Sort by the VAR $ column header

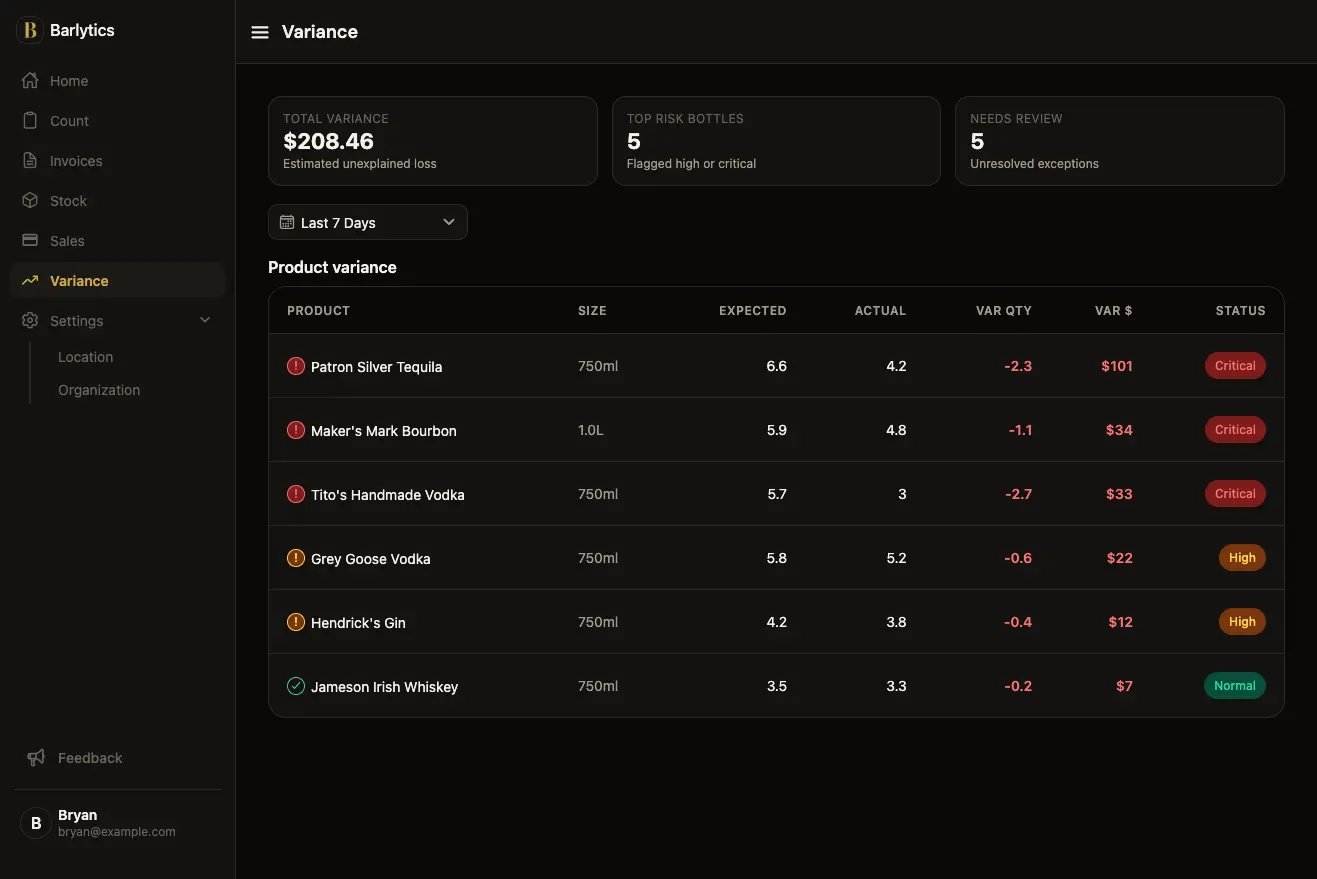pos(1114,311)
